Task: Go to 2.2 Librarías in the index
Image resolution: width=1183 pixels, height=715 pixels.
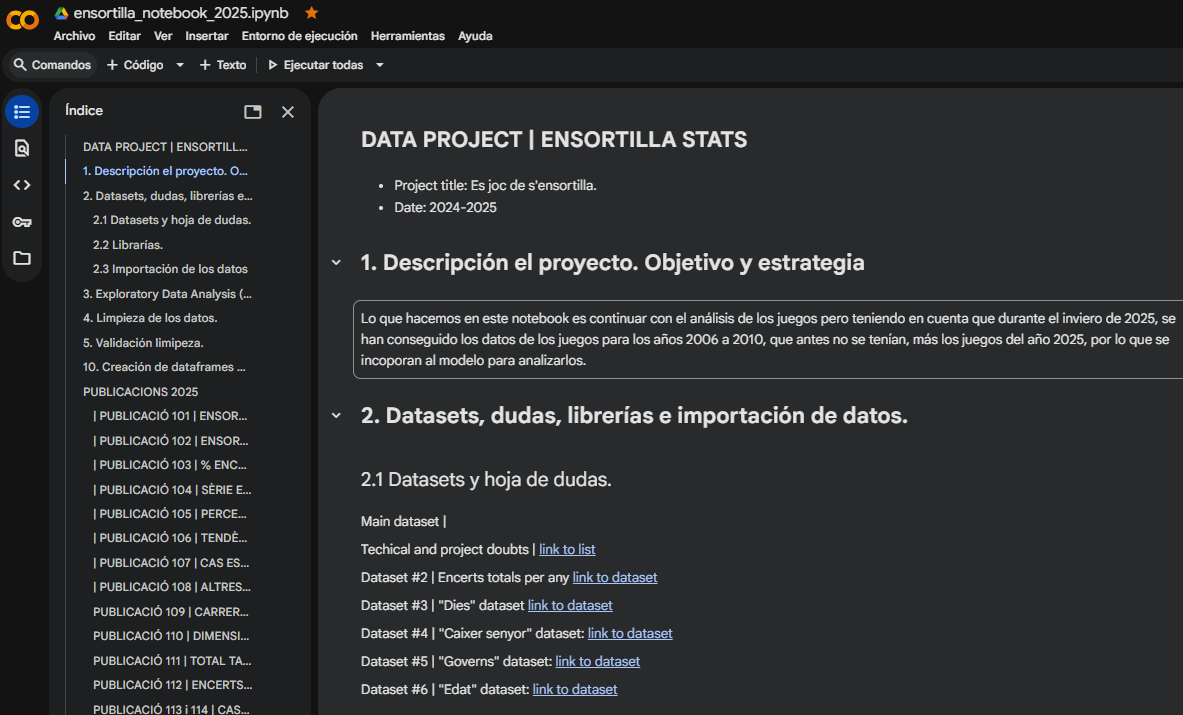Action: pos(128,245)
